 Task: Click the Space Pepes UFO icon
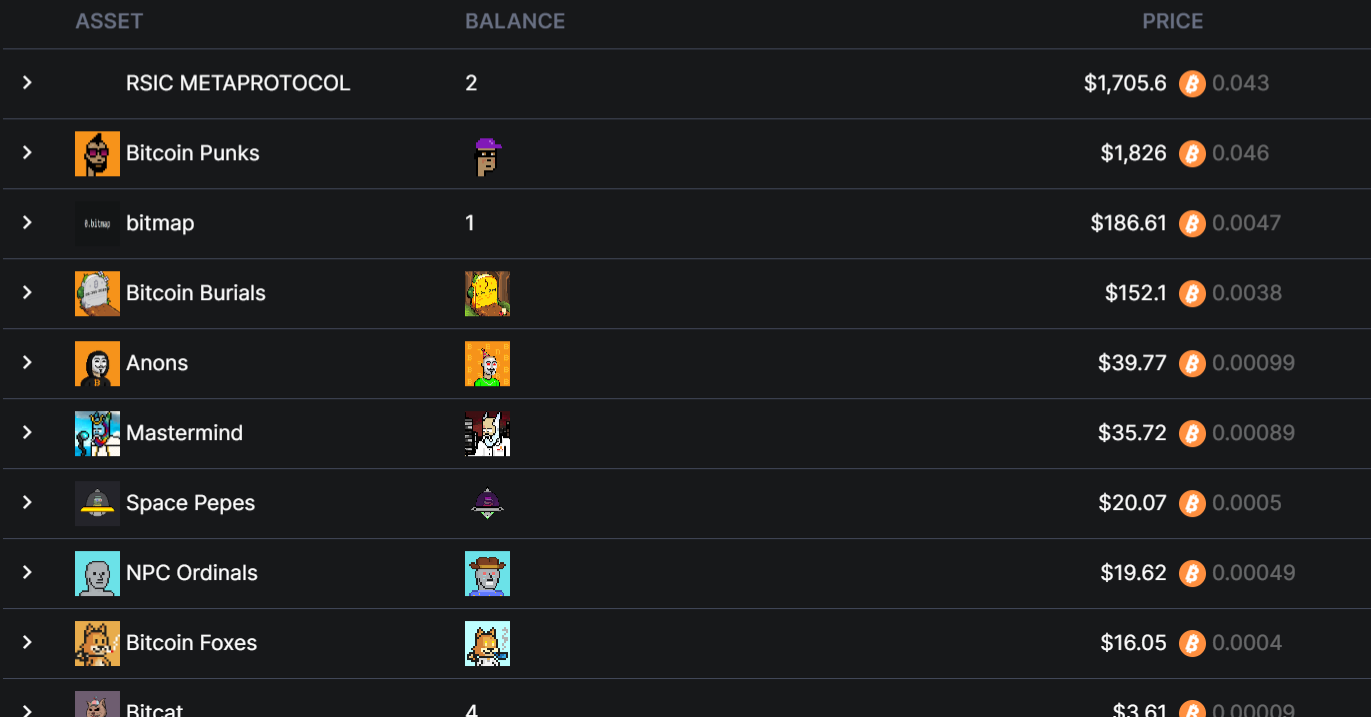coord(97,503)
